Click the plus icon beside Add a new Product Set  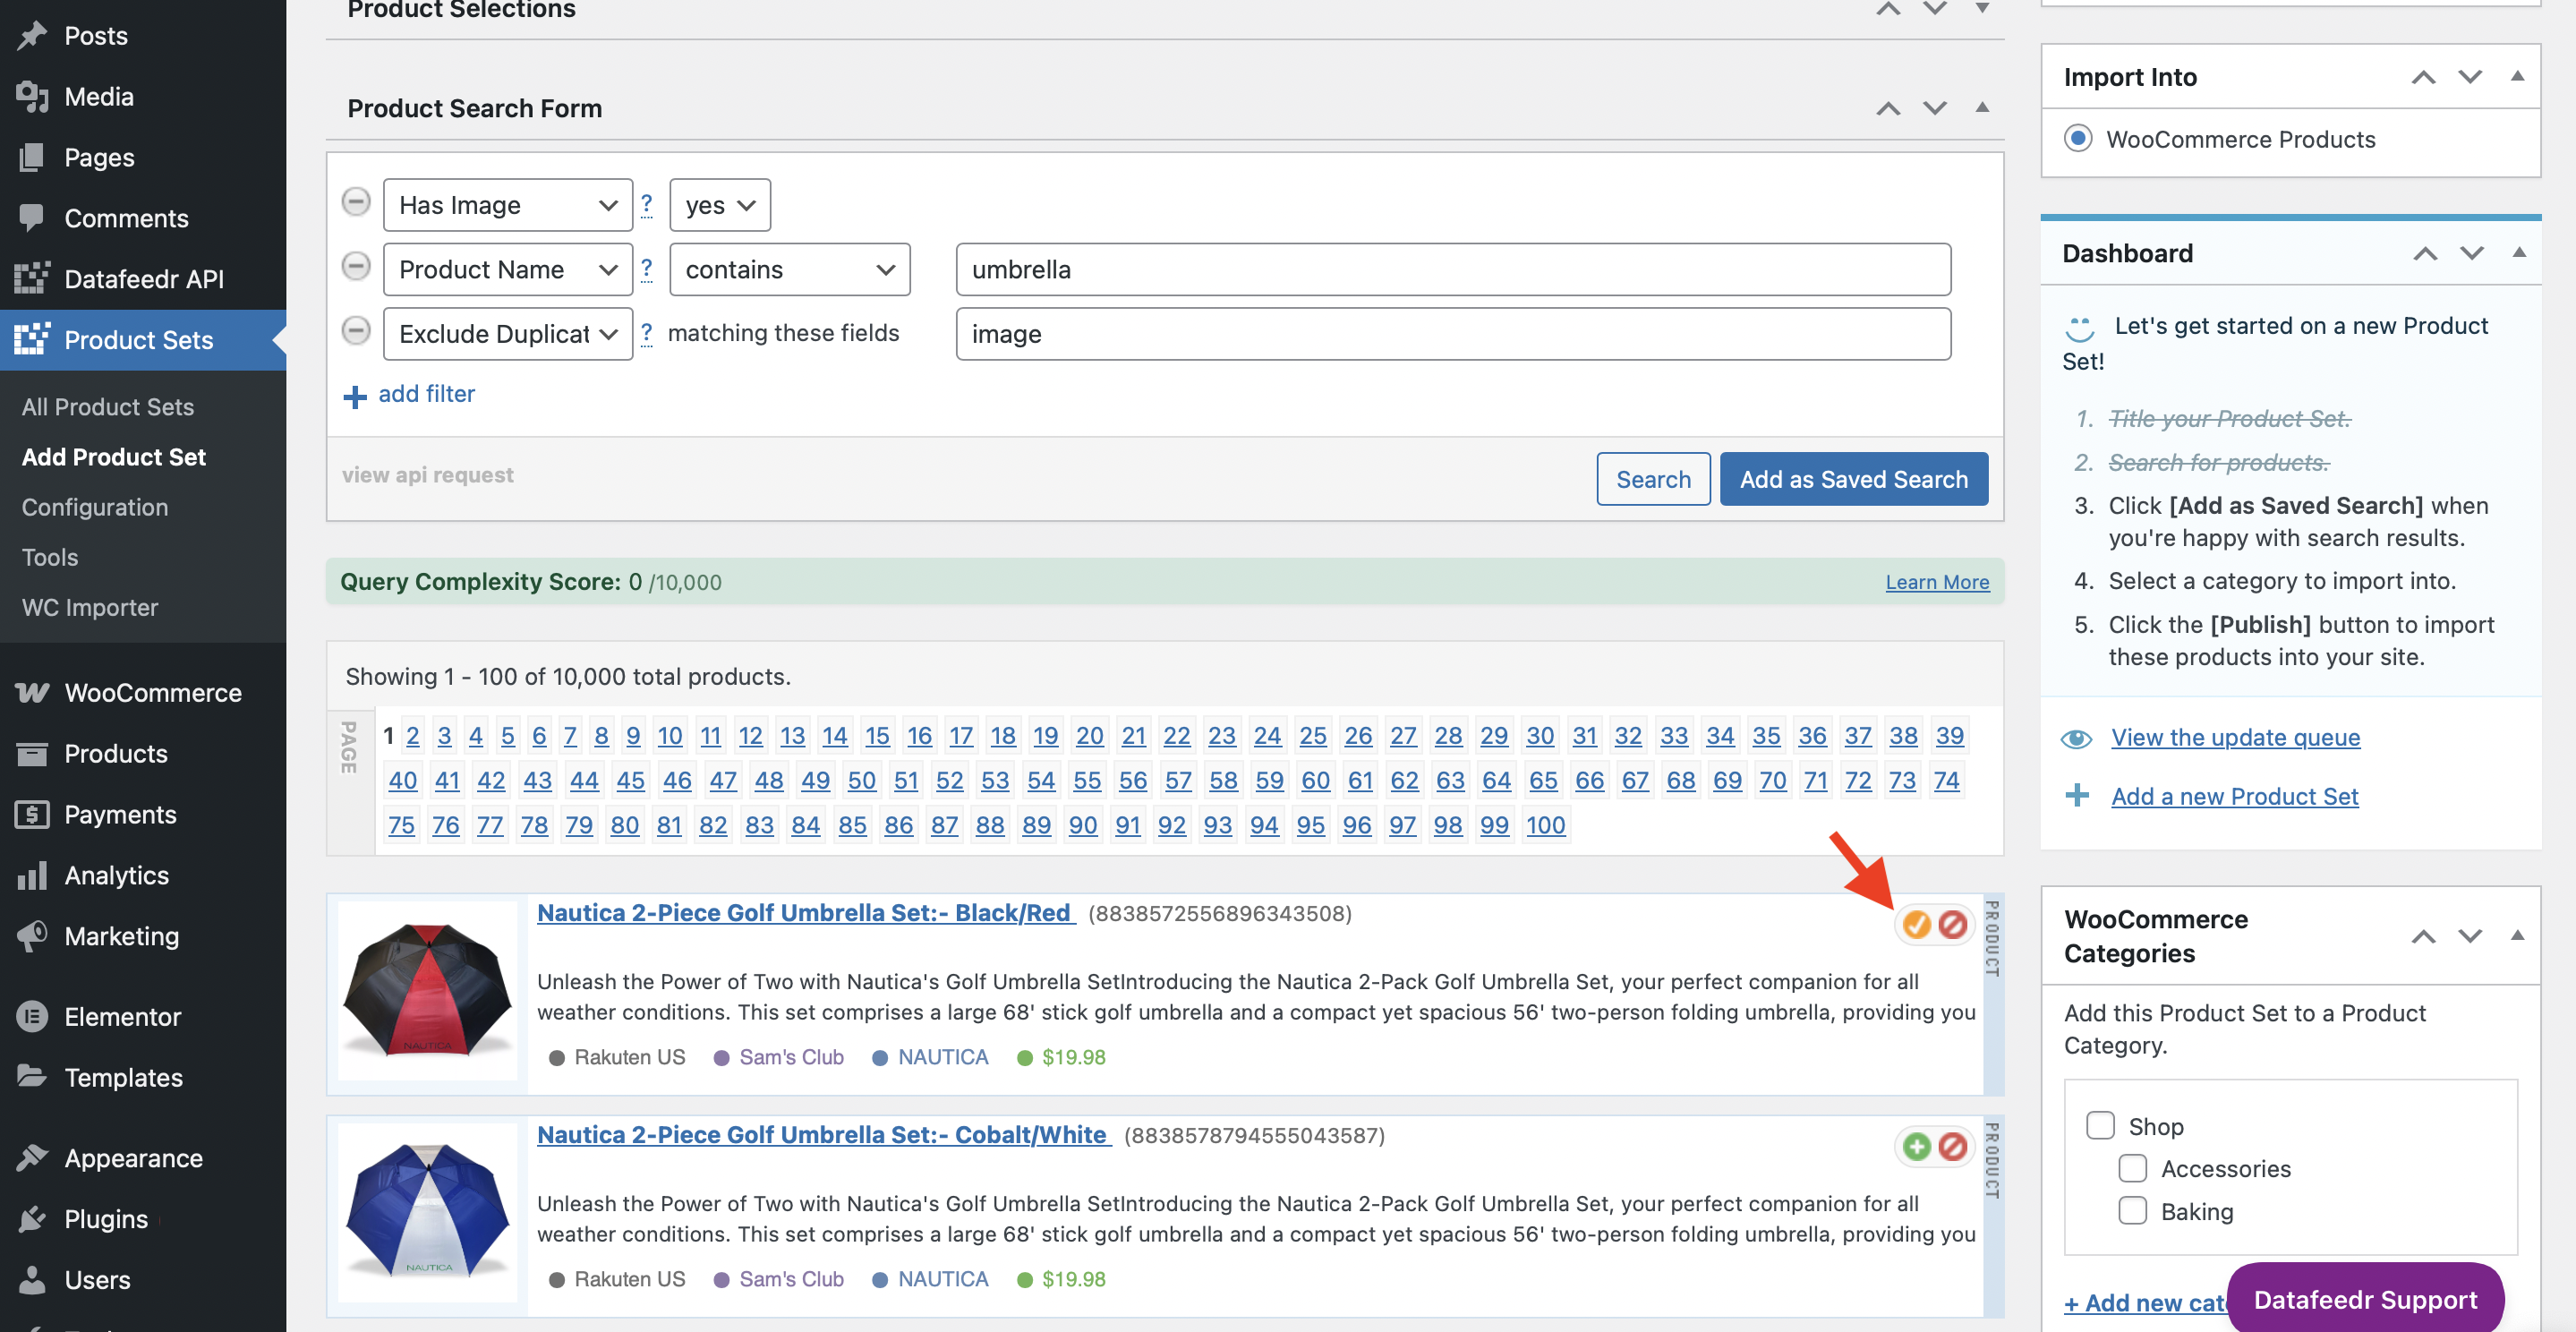tap(2077, 795)
